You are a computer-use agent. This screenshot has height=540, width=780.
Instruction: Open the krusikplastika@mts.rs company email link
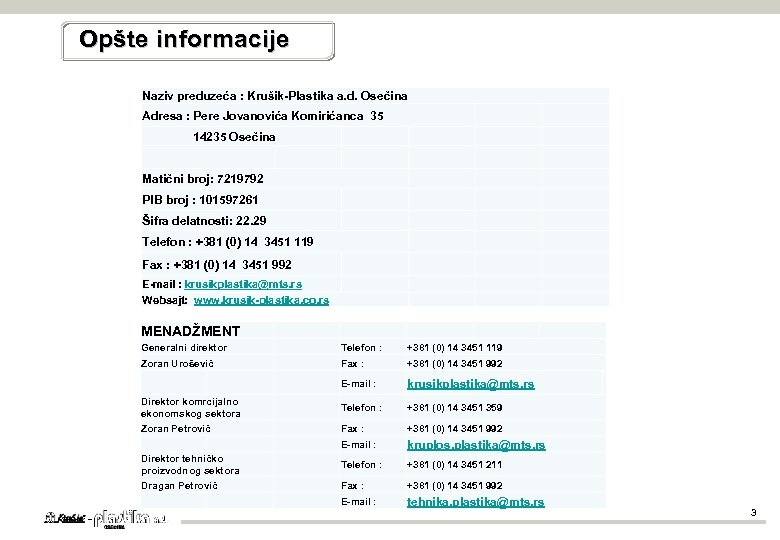click(x=243, y=284)
